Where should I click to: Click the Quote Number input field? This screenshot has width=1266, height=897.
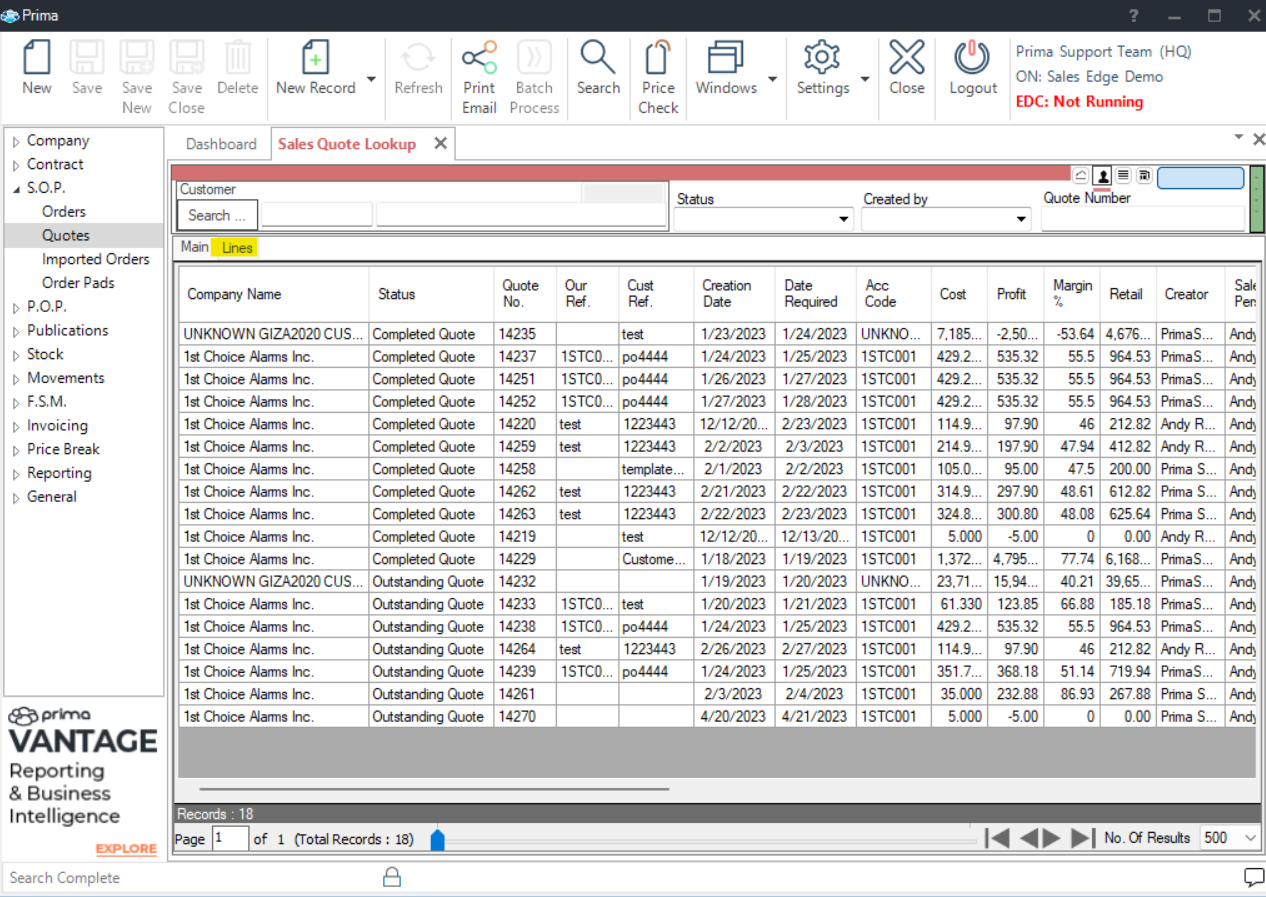pos(1143,219)
